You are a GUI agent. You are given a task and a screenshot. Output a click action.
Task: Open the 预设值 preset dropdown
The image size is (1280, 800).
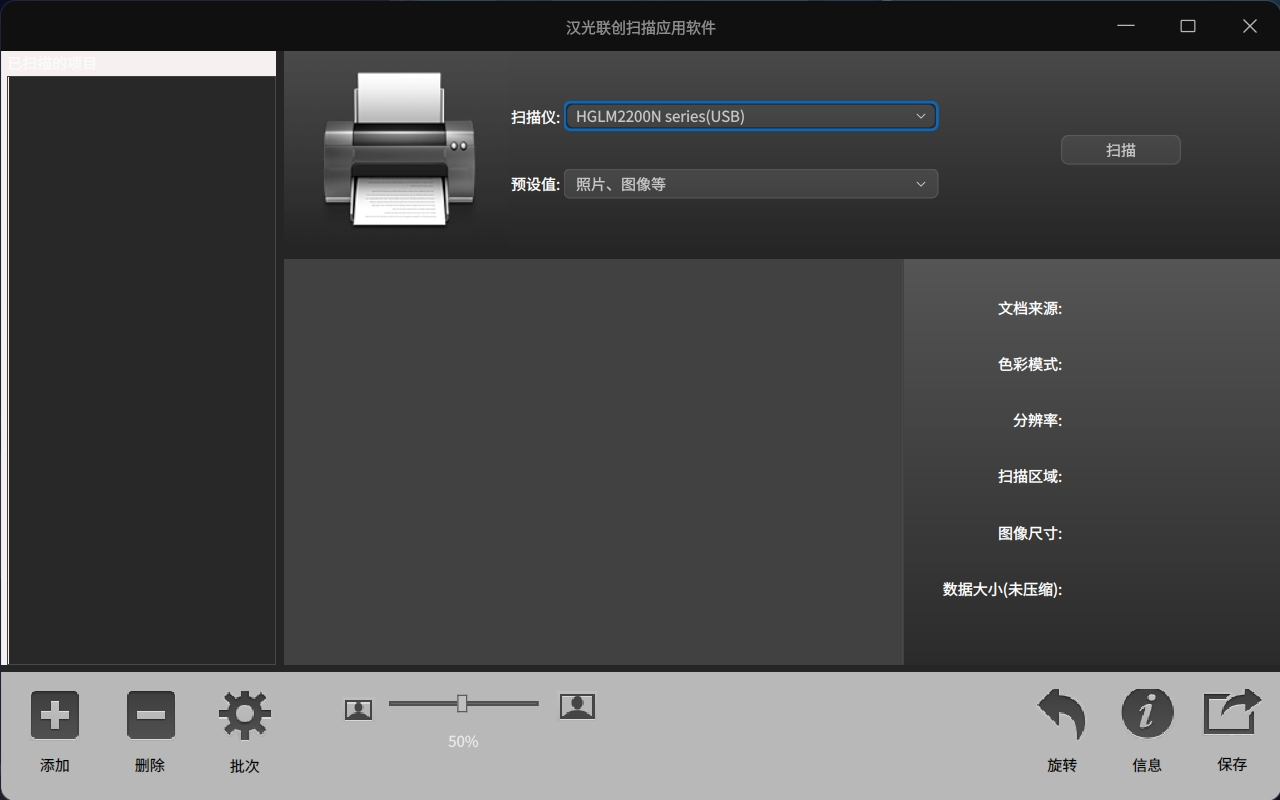(750, 184)
